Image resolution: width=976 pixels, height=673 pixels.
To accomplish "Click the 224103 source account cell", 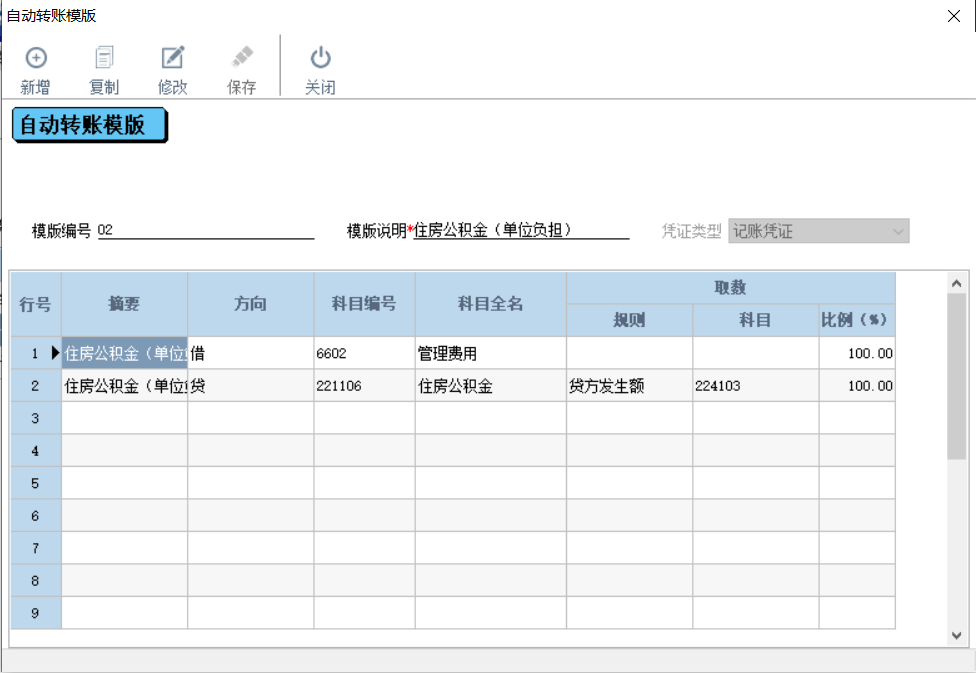I will (756, 386).
